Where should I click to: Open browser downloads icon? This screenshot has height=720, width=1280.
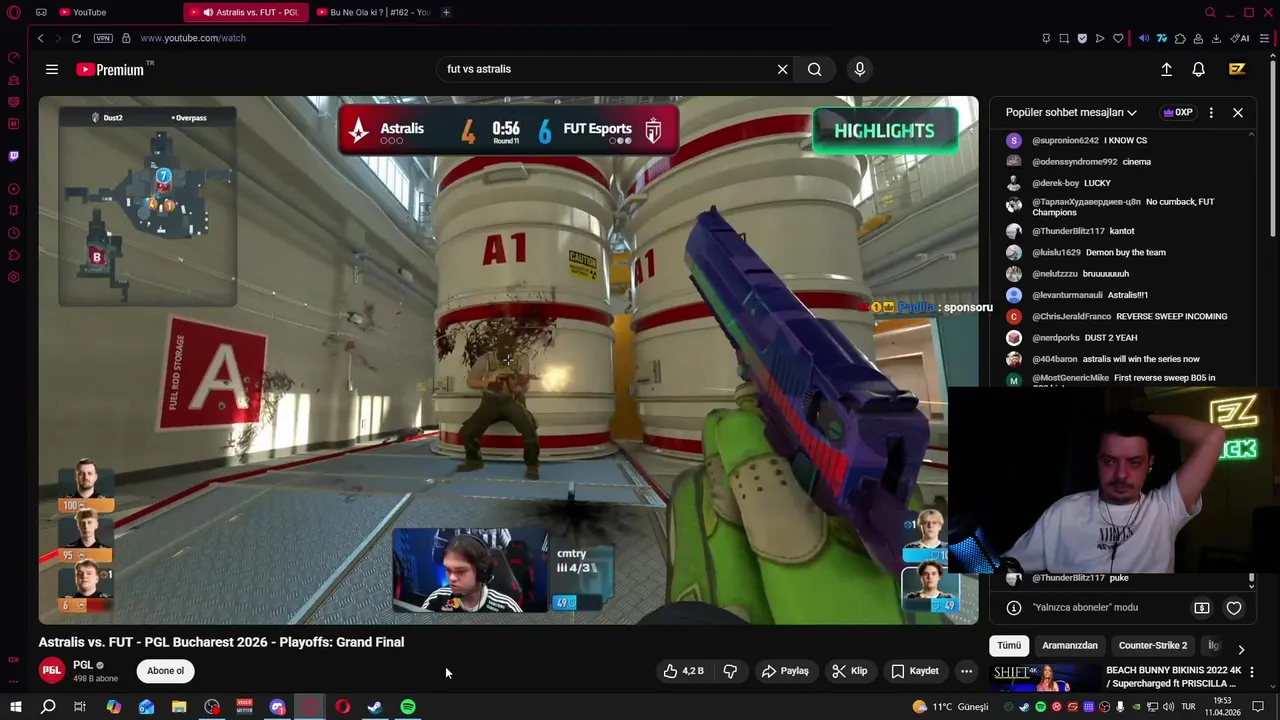(x=1216, y=38)
